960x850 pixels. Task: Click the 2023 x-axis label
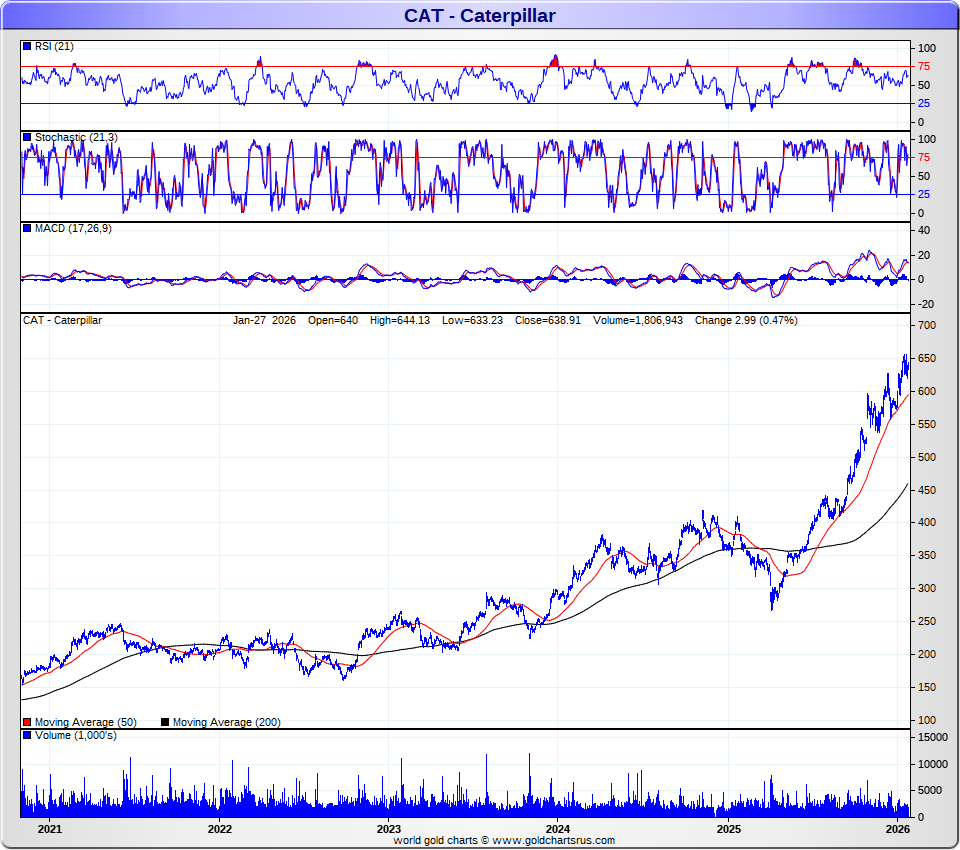pos(388,829)
